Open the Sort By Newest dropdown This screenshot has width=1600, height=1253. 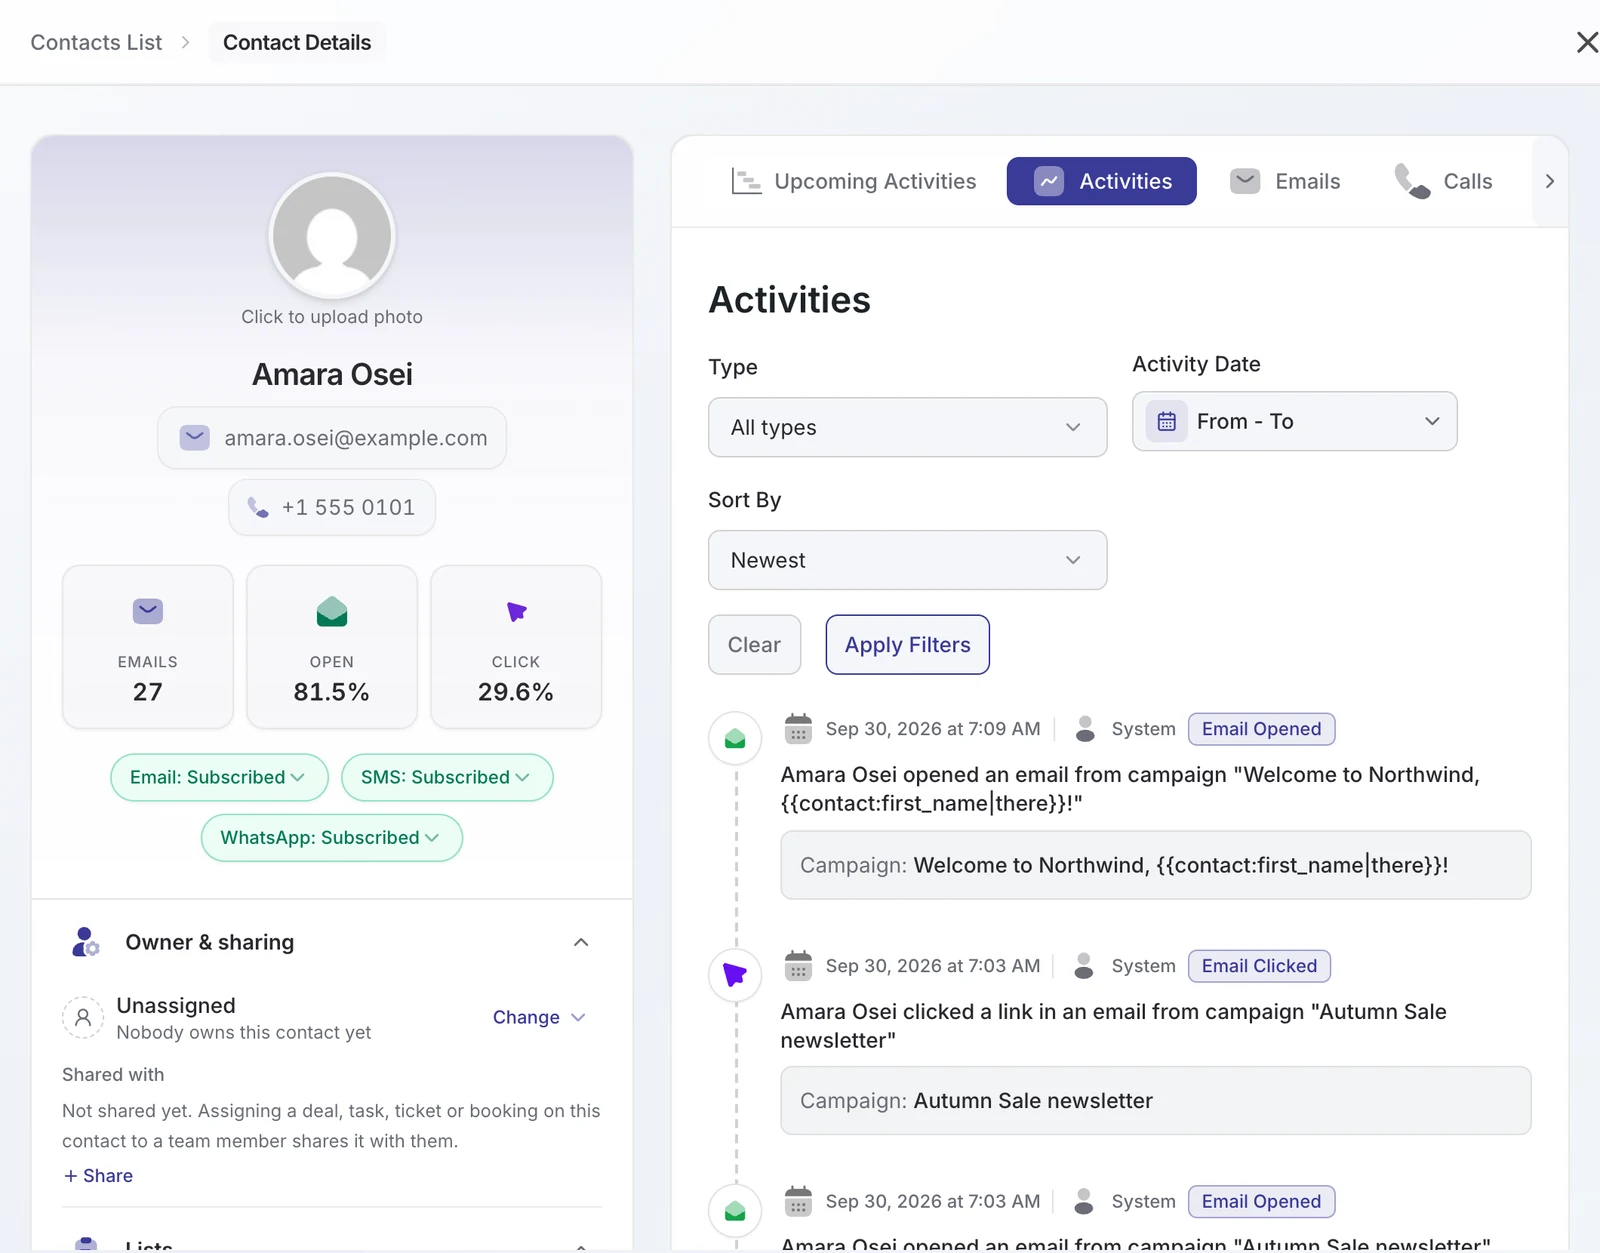(x=907, y=560)
